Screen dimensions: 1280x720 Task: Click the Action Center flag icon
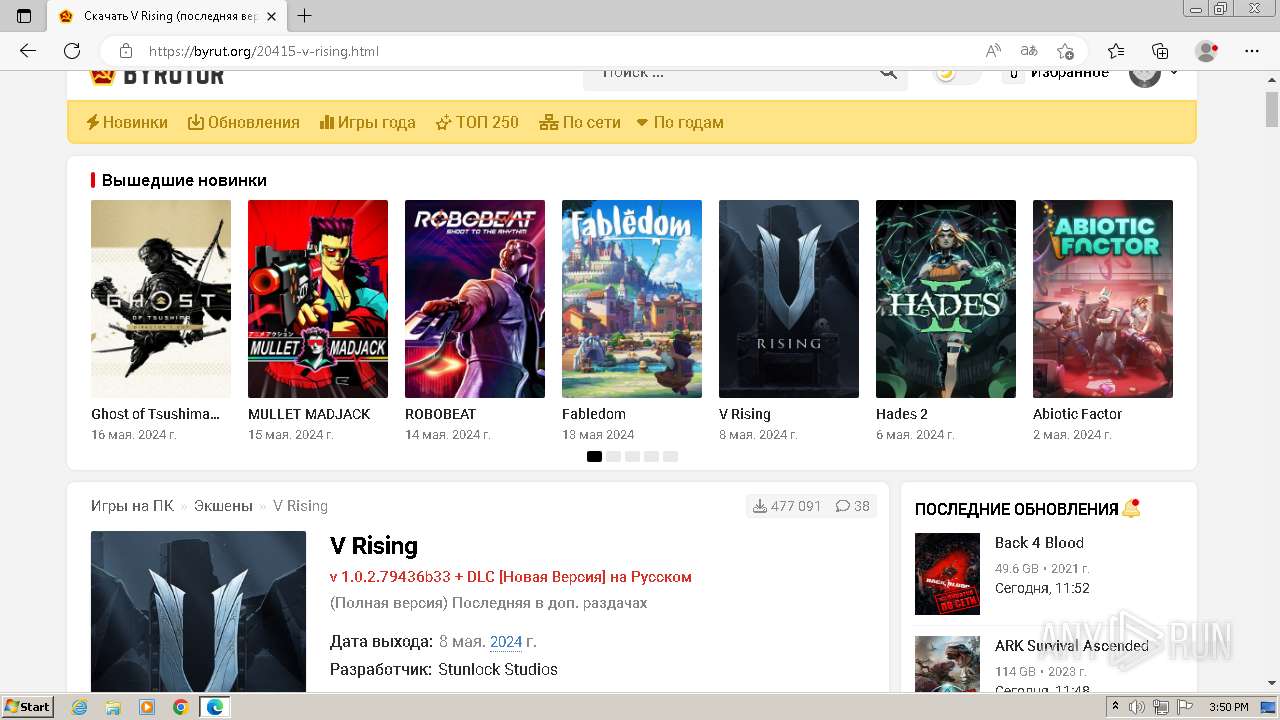[1184, 707]
